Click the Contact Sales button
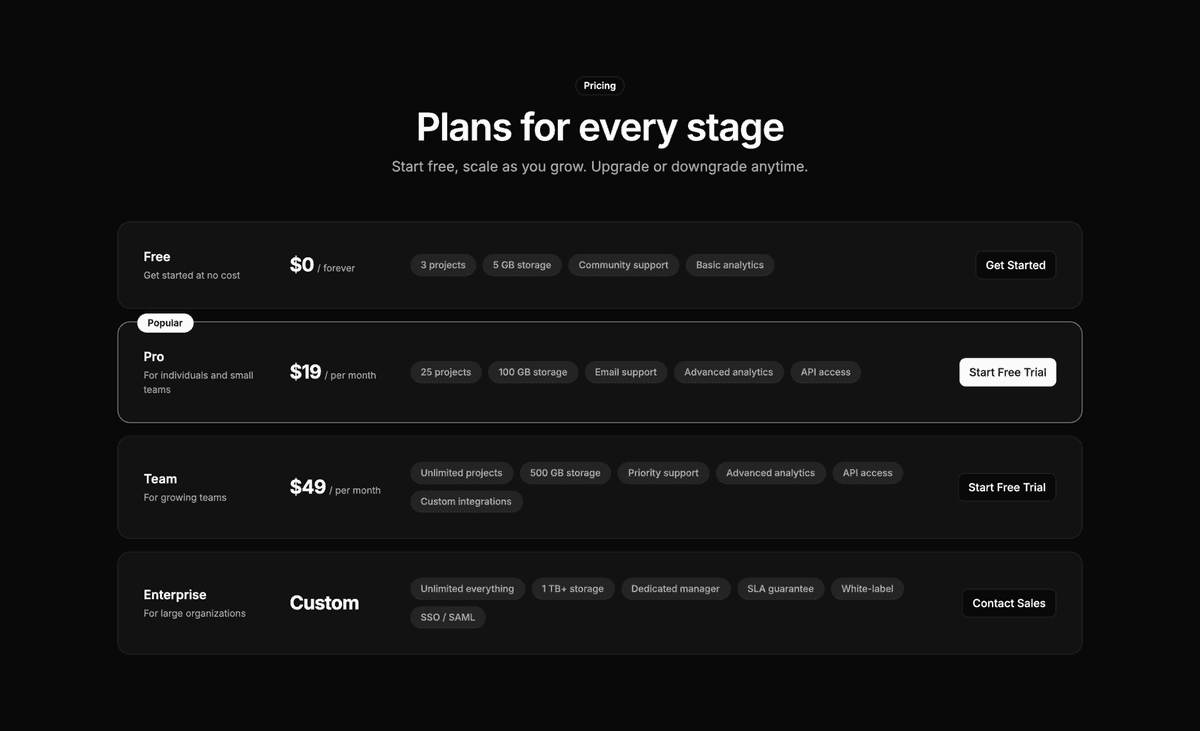Screen dimensions: 1200x731 (1008, 602)
